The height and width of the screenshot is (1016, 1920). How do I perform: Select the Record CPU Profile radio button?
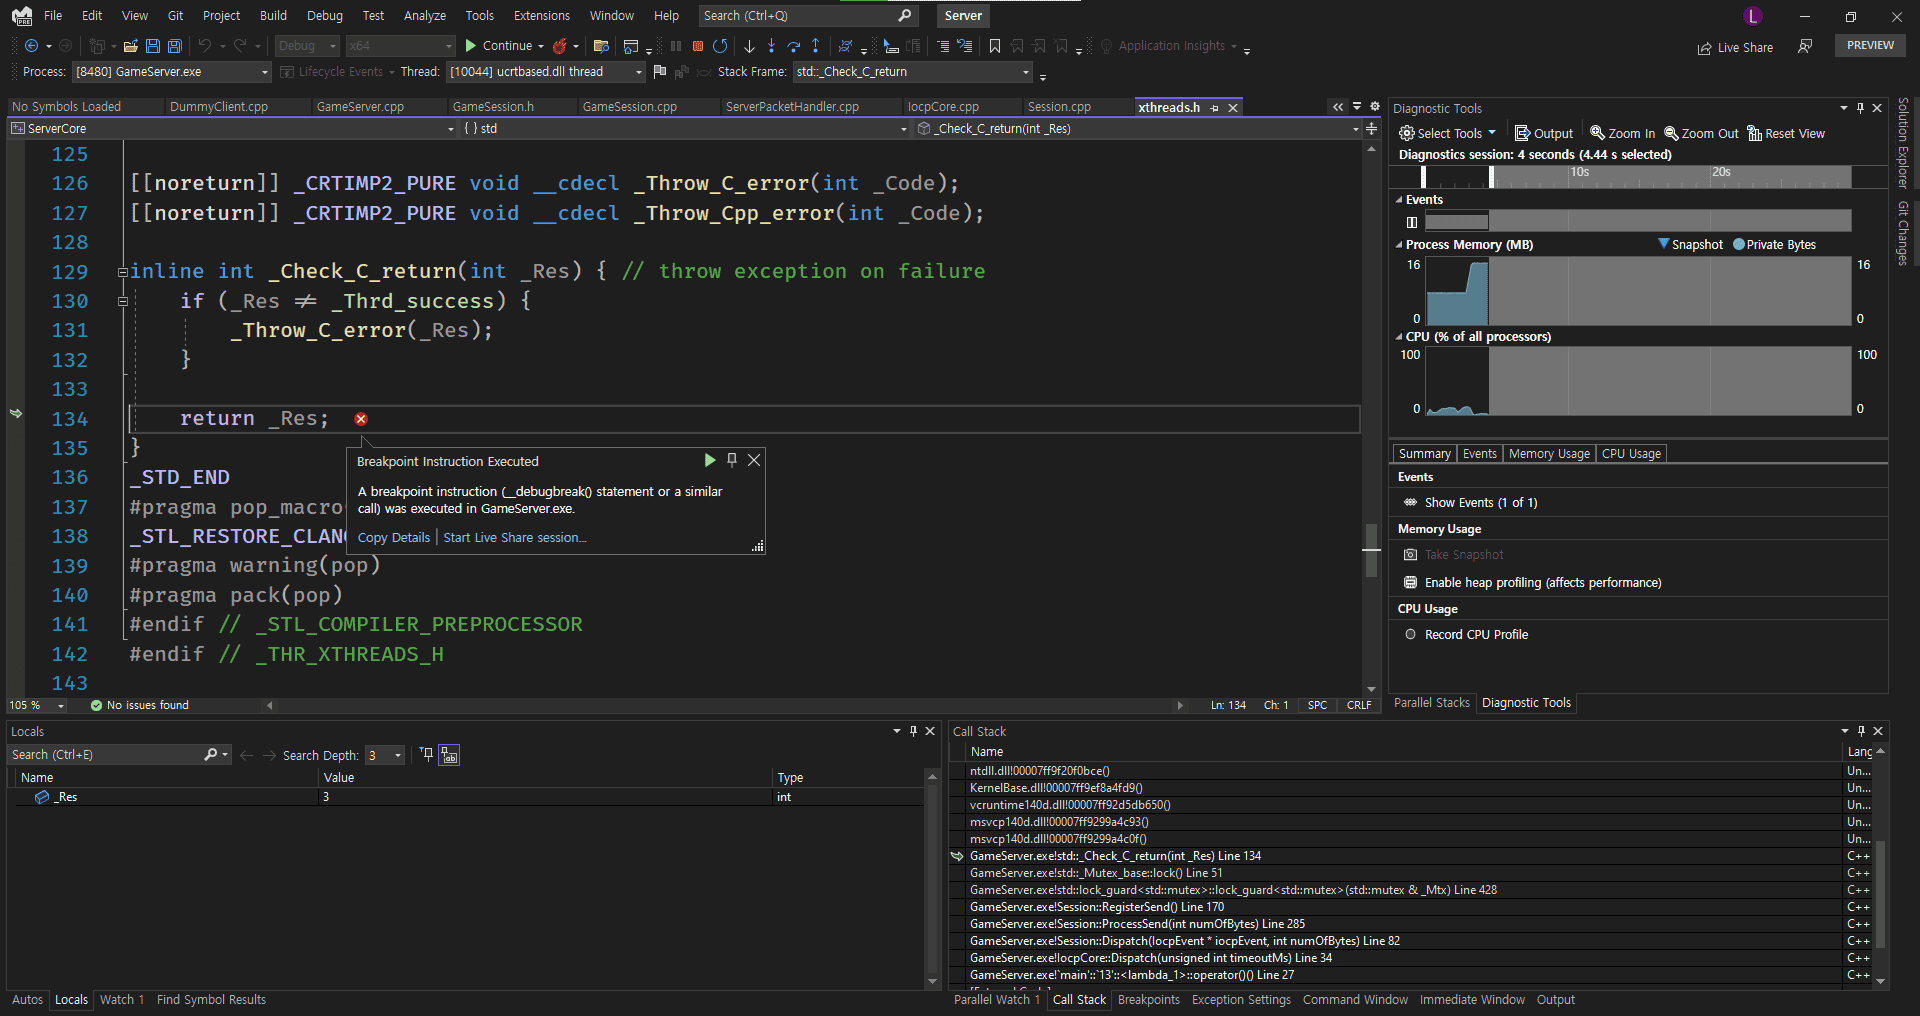[x=1411, y=634]
